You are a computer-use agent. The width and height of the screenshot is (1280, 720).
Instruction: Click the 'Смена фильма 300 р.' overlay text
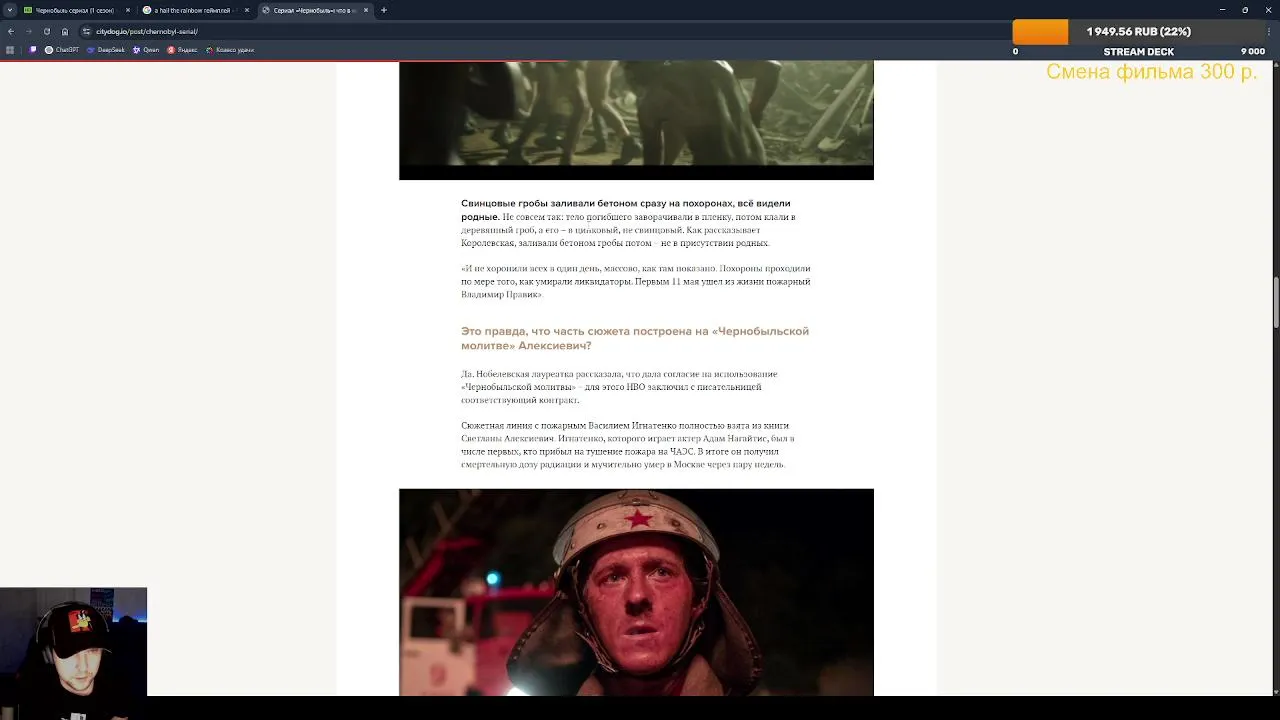click(1151, 72)
